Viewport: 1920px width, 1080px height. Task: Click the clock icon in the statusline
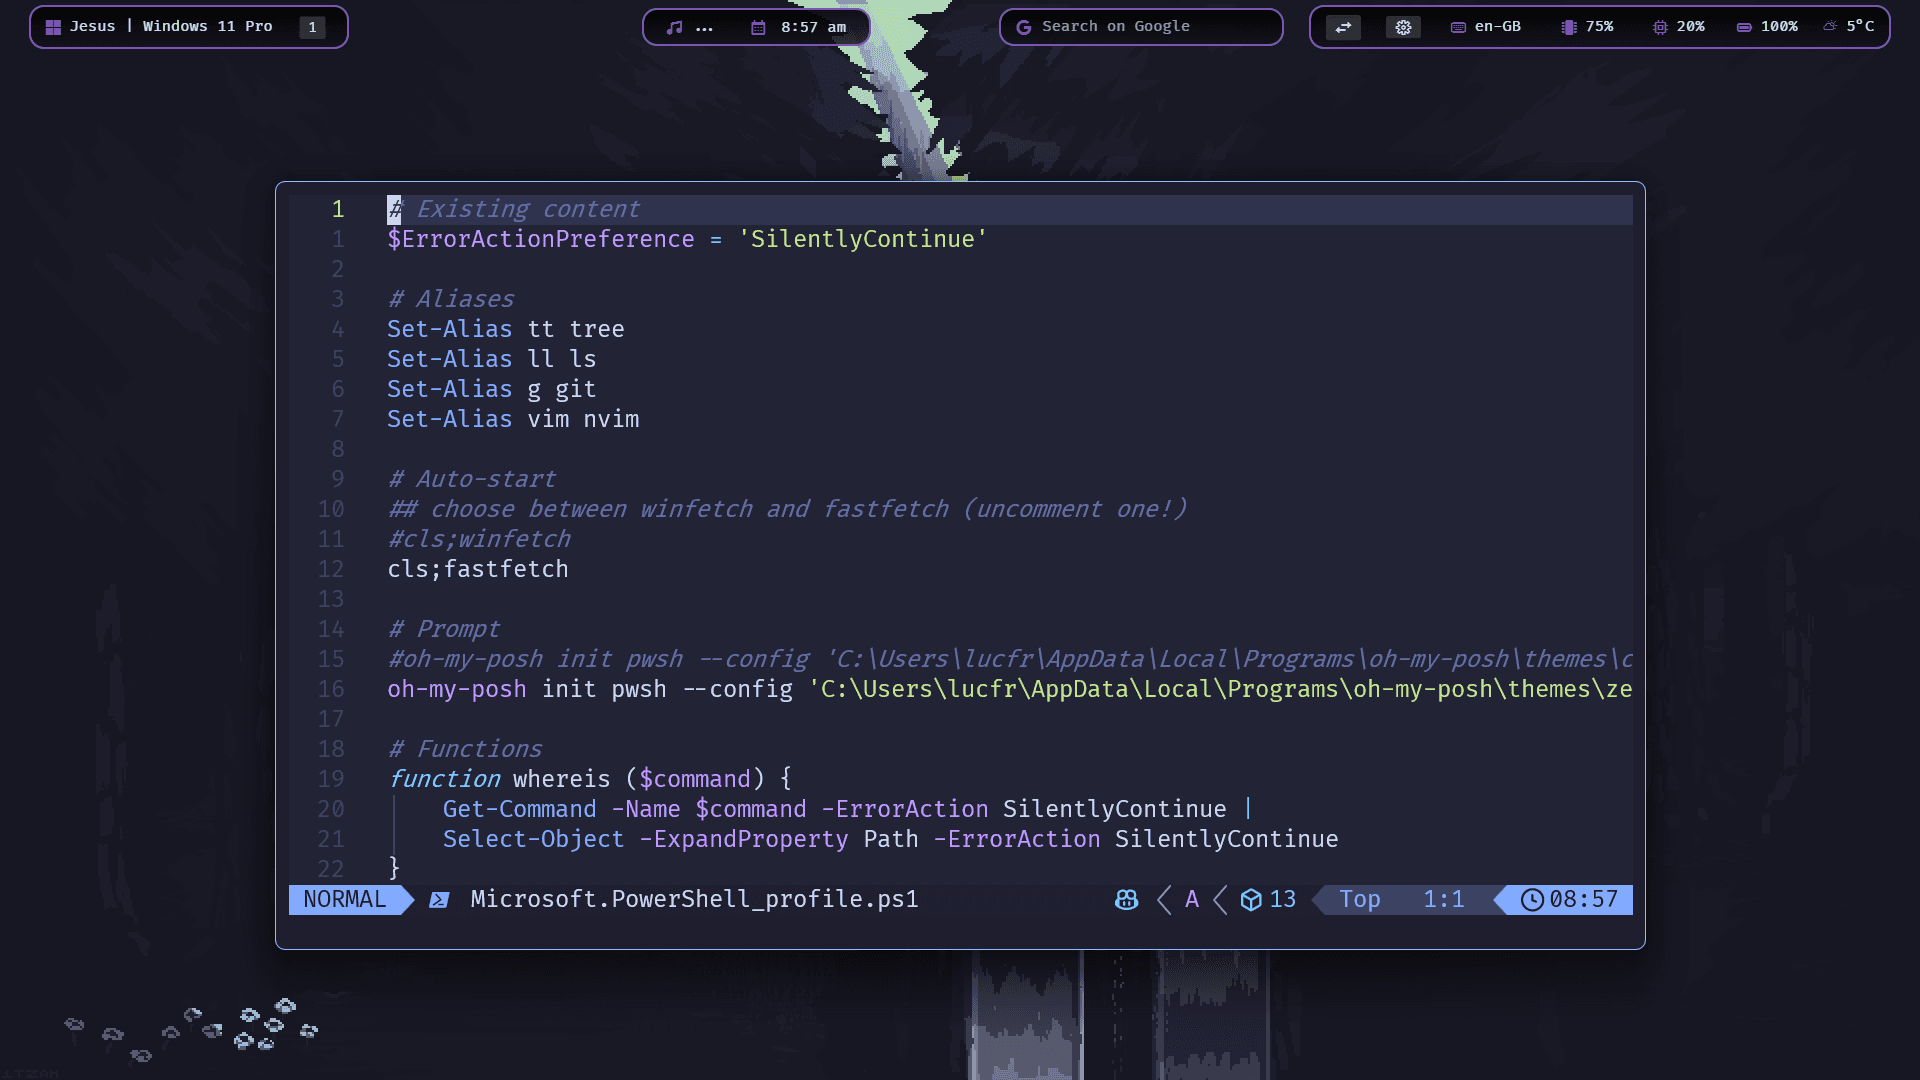1531,900
